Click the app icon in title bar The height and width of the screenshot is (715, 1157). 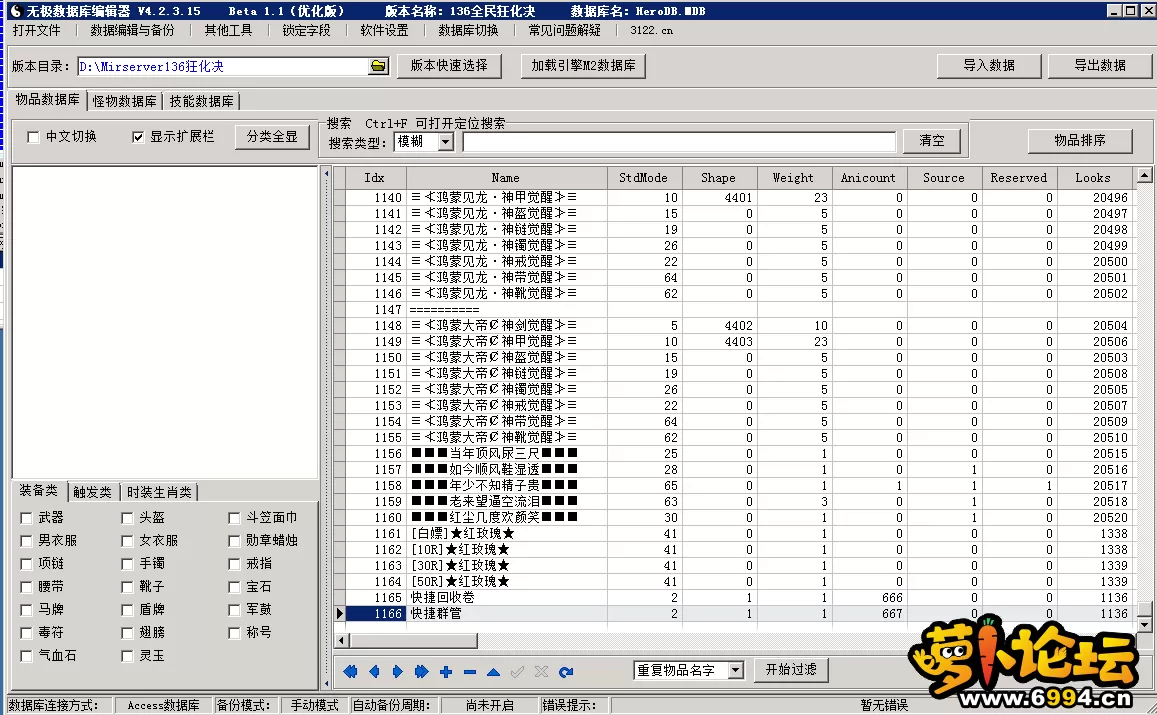tap(15, 10)
